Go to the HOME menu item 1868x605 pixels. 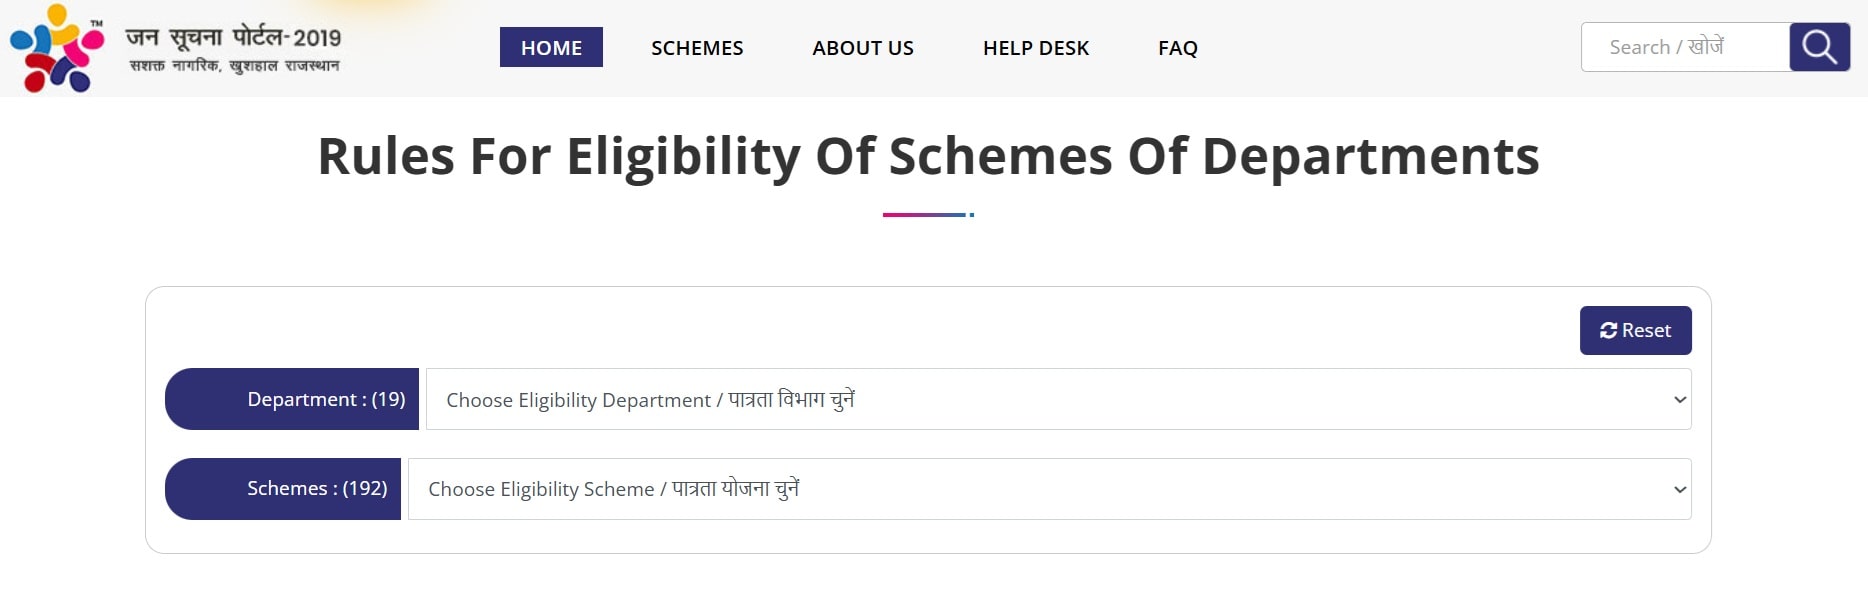(551, 47)
